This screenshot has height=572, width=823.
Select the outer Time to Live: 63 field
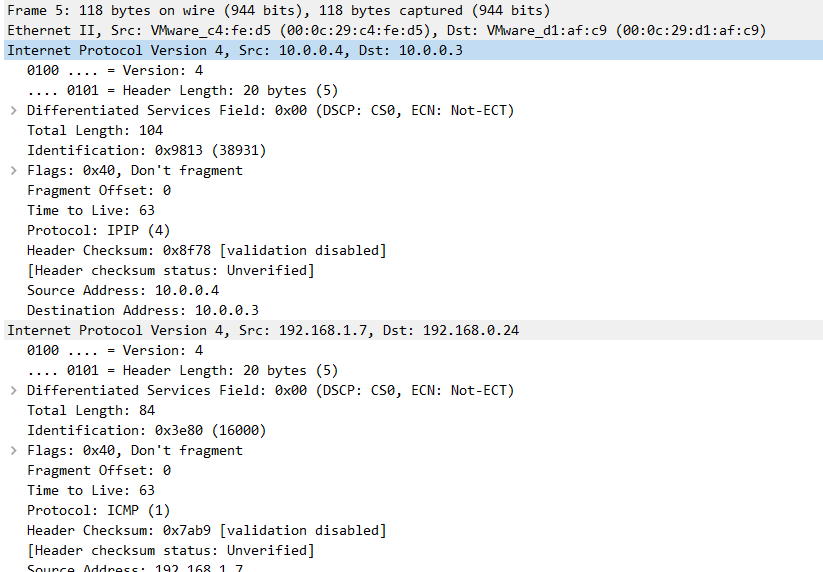pyautogui.click(x=91, y=210)
